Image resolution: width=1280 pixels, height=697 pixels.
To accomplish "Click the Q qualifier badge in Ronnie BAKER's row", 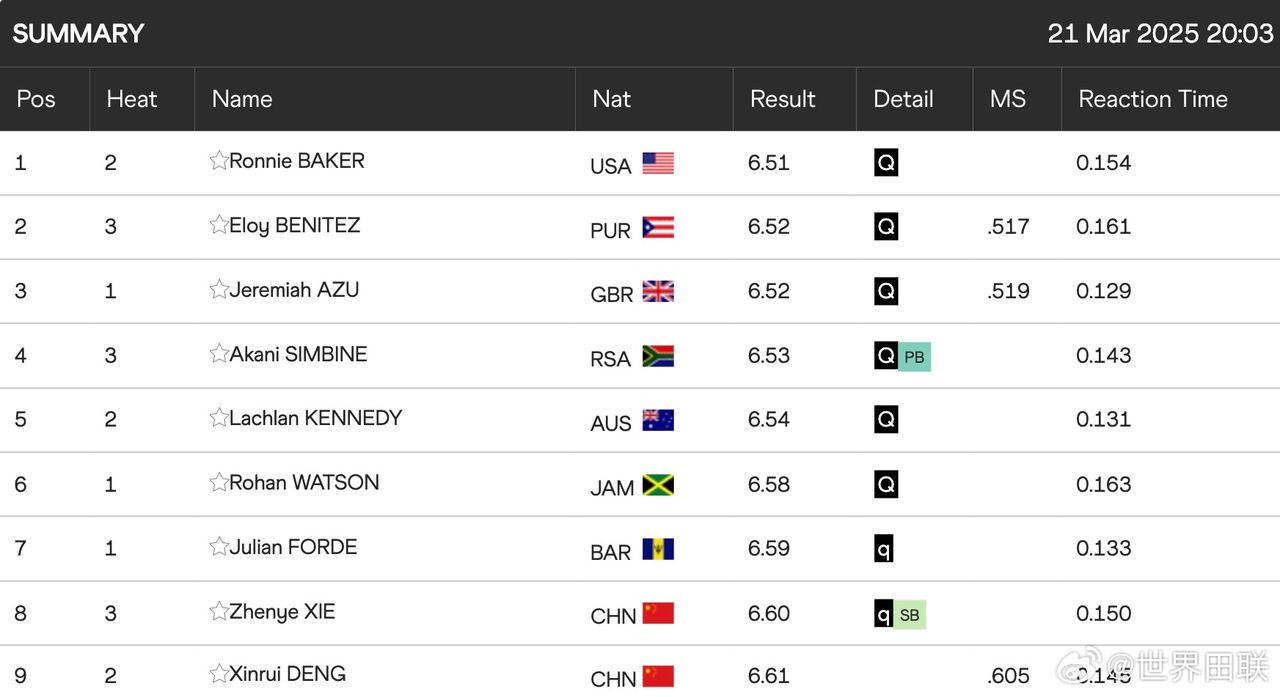I will (886, 163).
